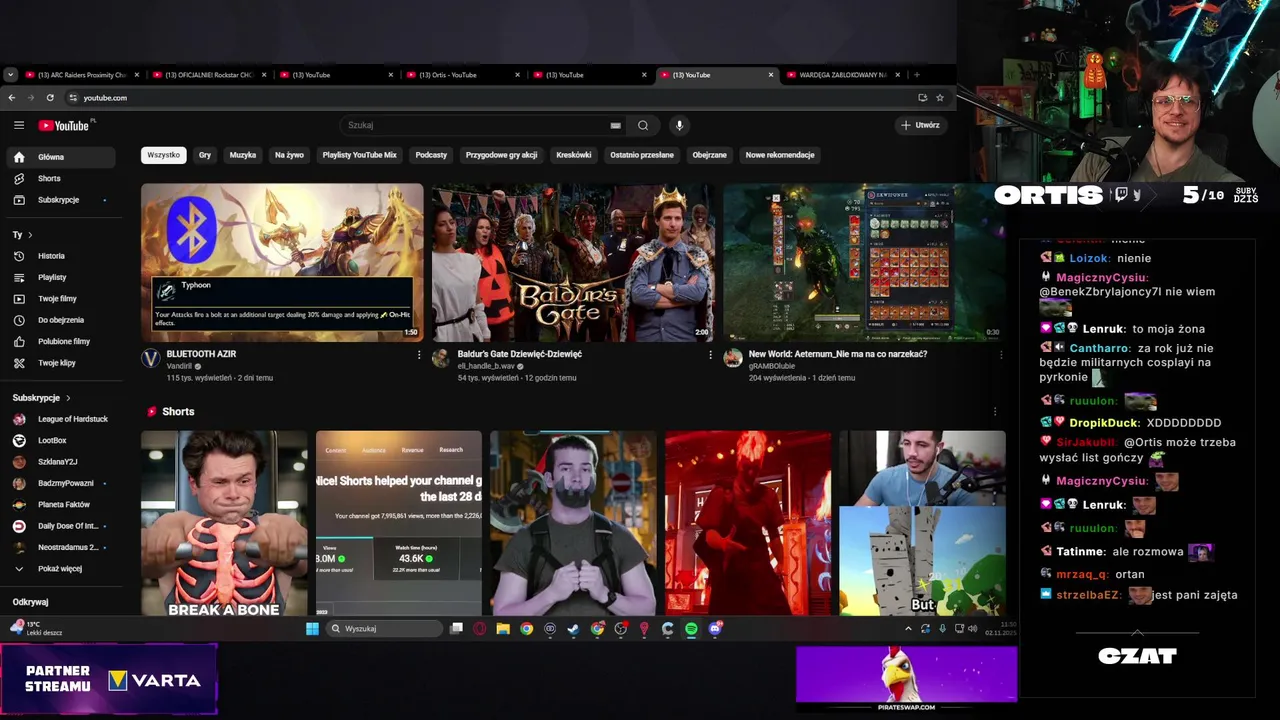
Task: Open Shorts from the sidebar
Action: pos(61,178)
